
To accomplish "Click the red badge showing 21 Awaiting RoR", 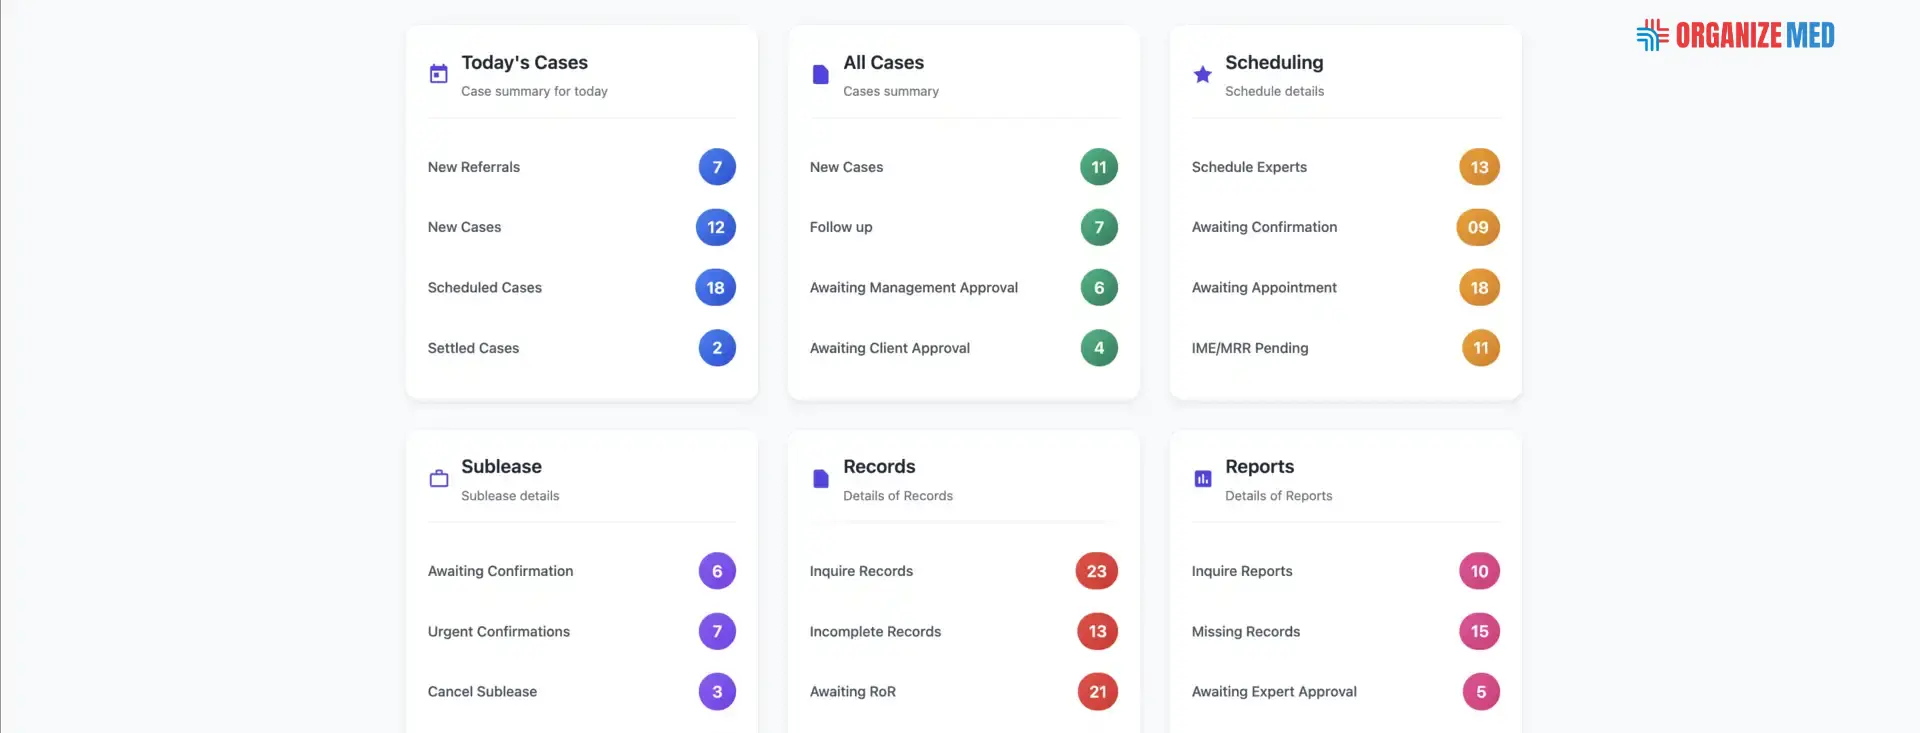I will 1097,691.
